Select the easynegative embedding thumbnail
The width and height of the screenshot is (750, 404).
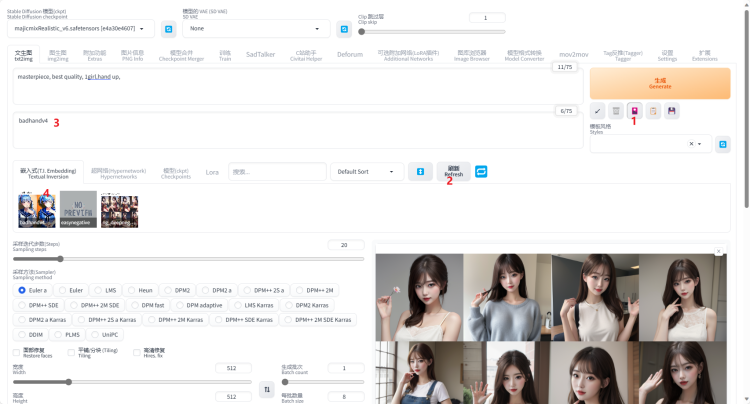[78, 209]
